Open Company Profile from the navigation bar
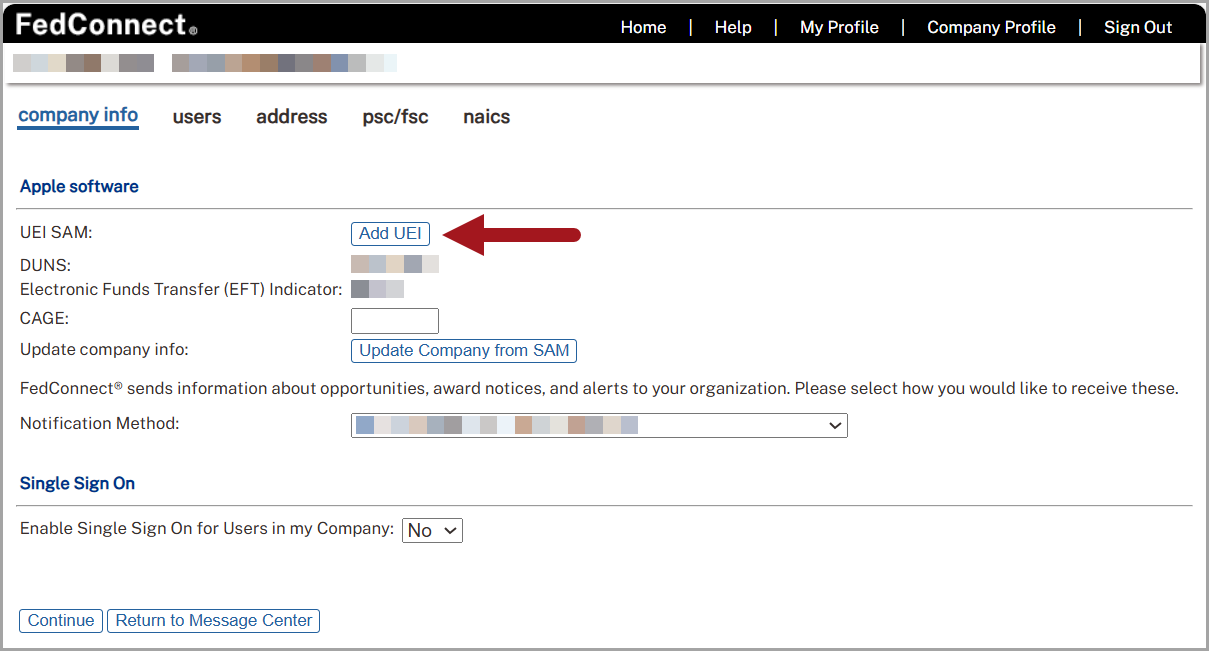 pos(991,27)
